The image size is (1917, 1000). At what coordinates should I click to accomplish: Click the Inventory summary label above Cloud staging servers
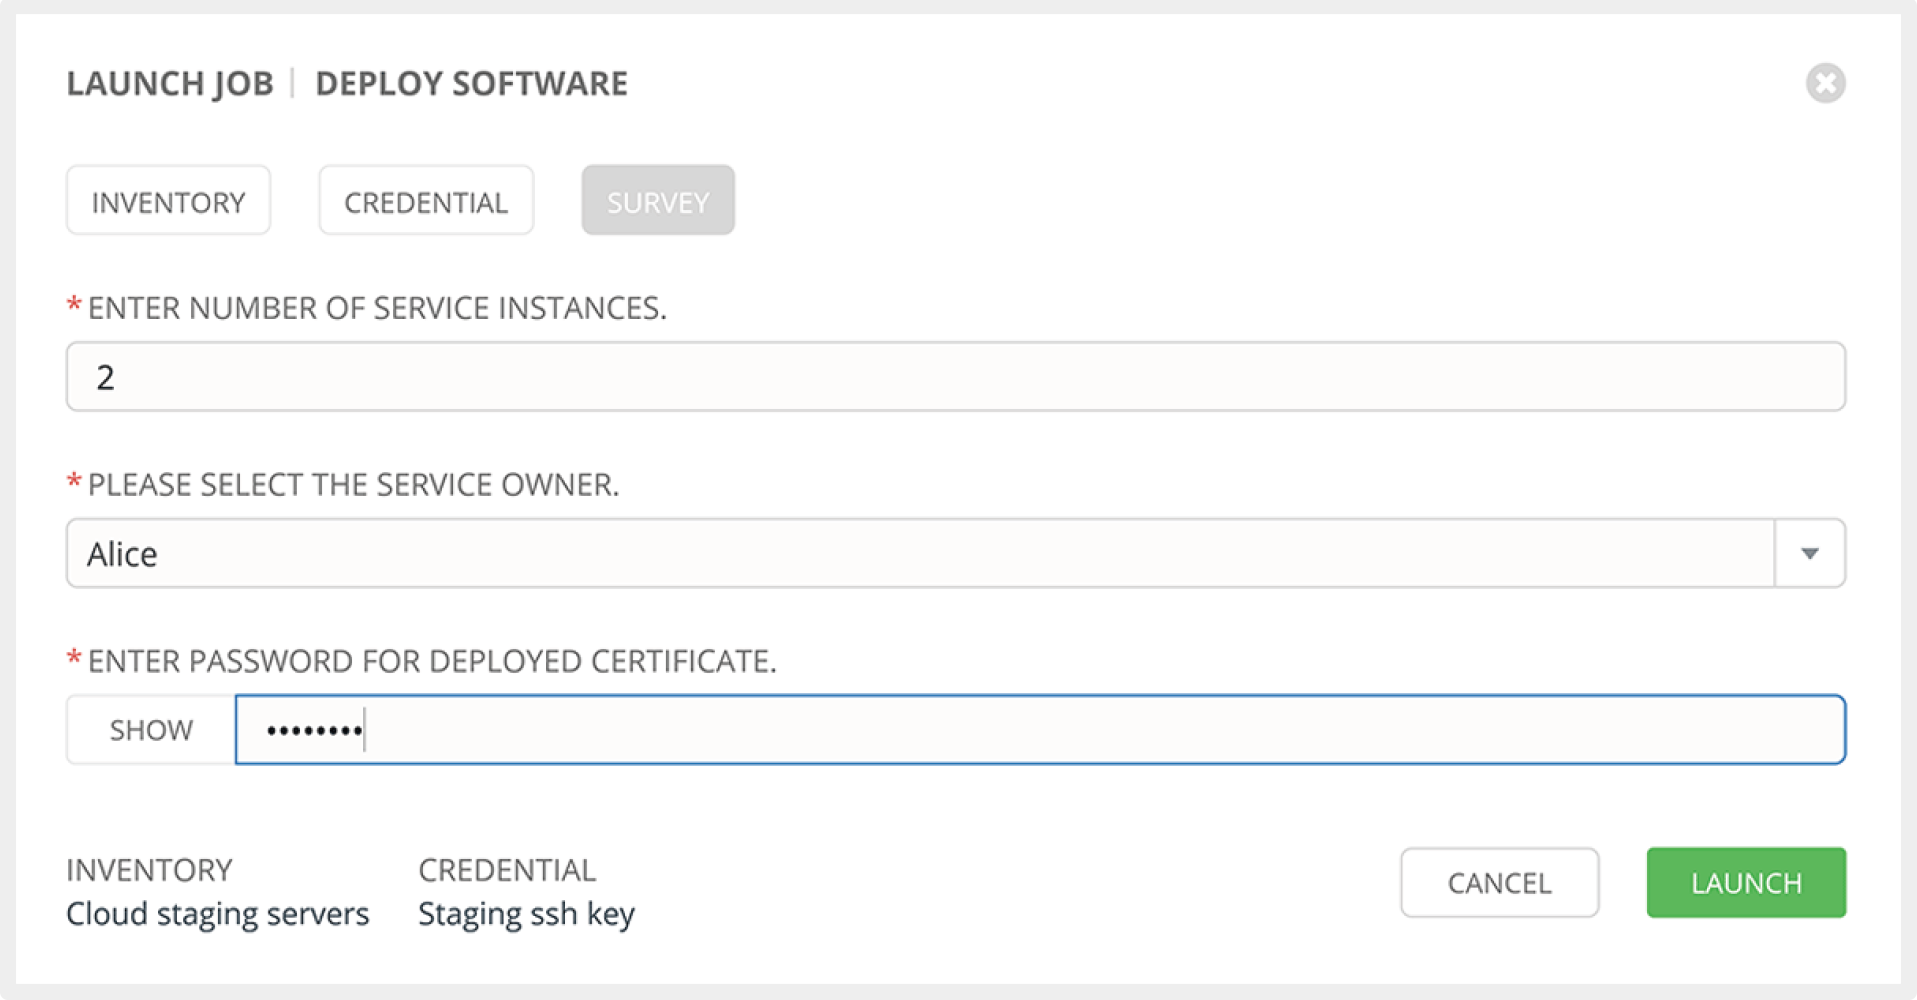tap(149, 870)
